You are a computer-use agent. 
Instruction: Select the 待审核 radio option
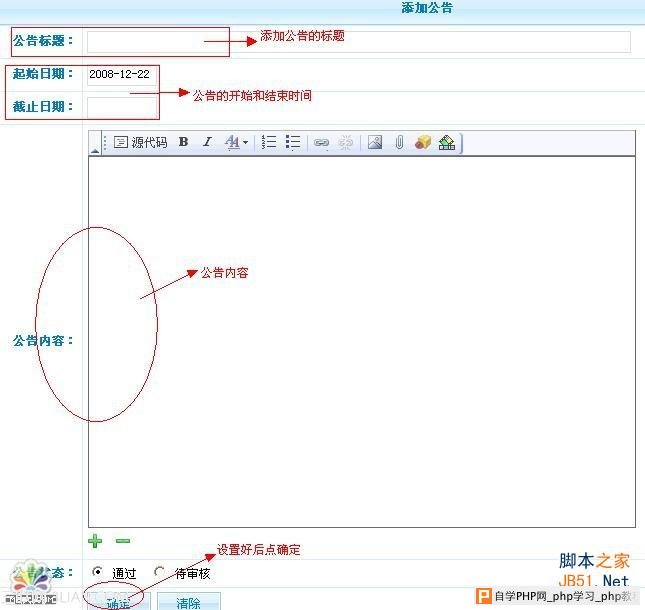(160, 571)
